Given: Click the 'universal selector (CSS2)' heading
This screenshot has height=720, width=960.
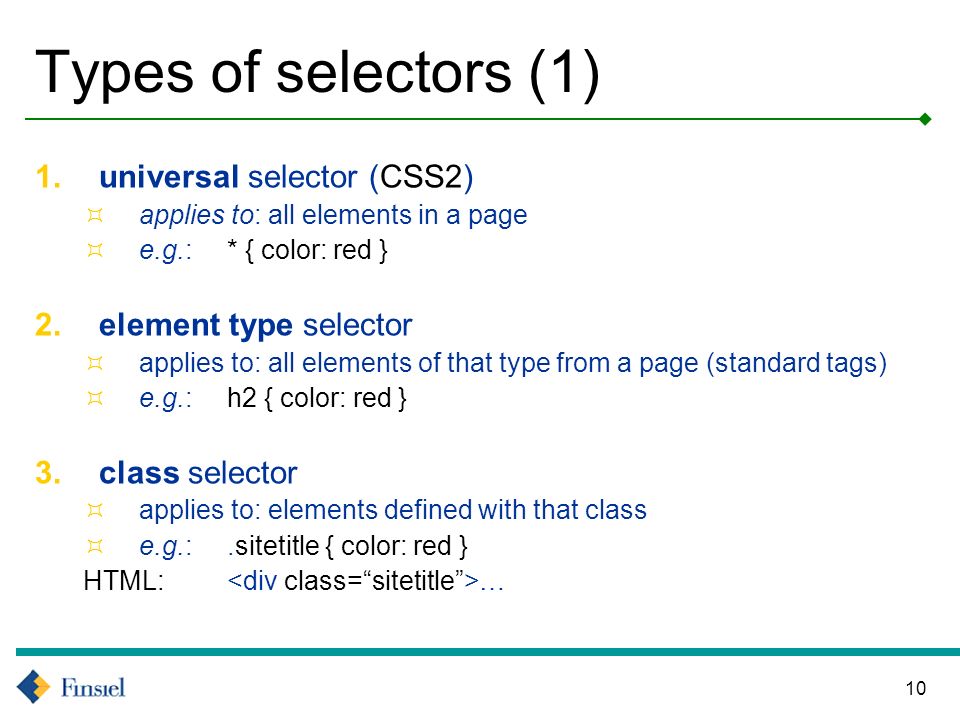Looking at the screenshot, I should (286, 178).
